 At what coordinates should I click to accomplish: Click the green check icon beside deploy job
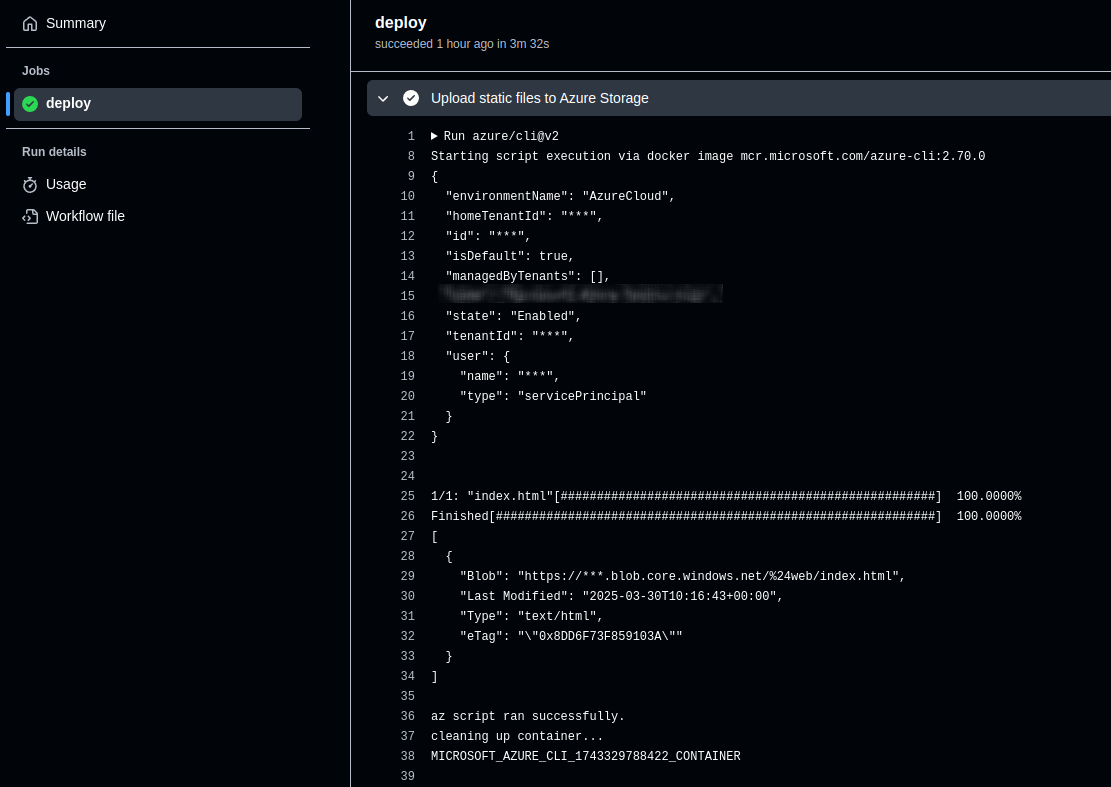[30, 104]
